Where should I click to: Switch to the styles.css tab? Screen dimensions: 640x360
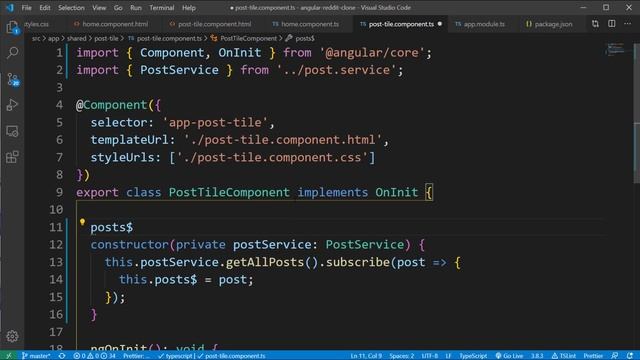(36, 24)
